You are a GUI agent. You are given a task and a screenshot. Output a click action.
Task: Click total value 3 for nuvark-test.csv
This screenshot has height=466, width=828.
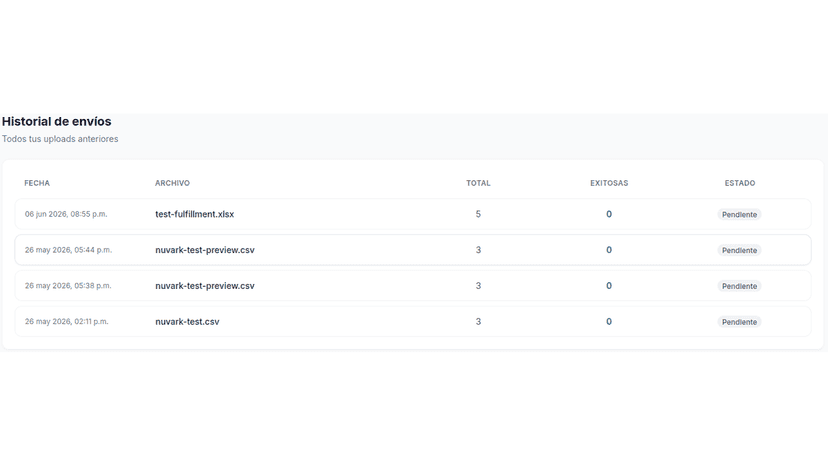point(478,322)
